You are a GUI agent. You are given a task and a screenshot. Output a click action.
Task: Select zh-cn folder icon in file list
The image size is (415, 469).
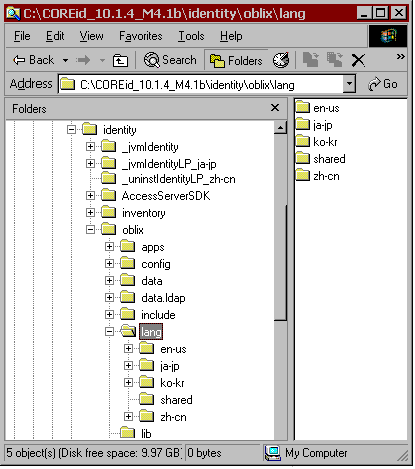click(x=303, y=175)
